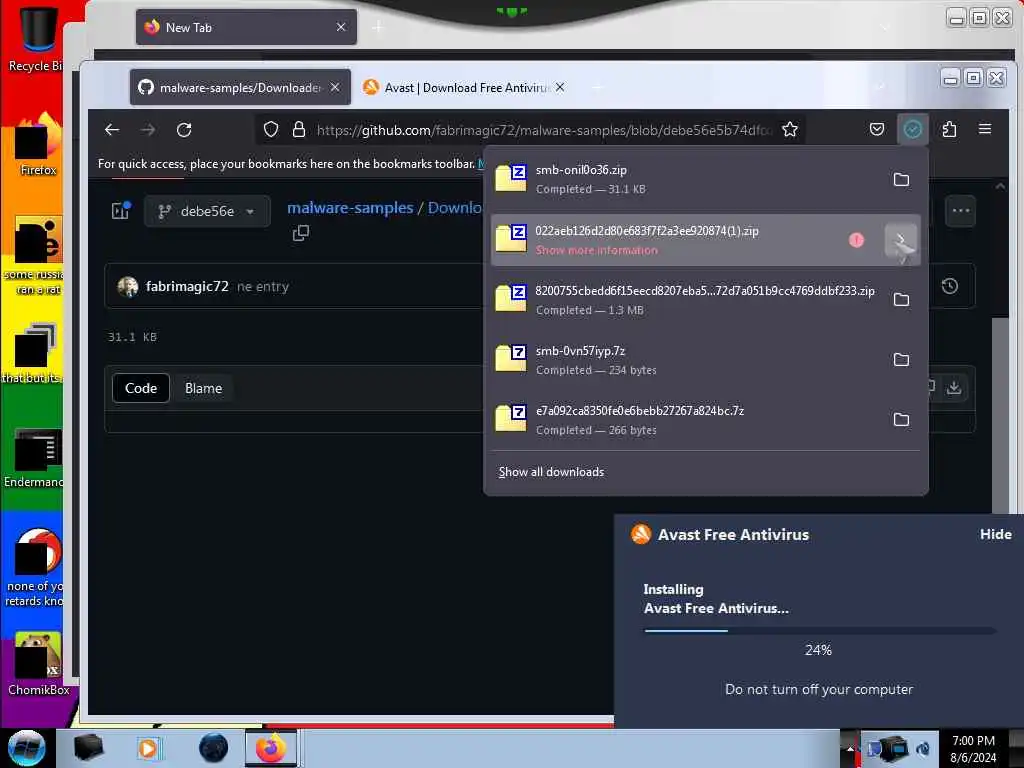Go back in the Firefox navigation bar
The image size is (1024, 768).
click(x=112, y=130)
